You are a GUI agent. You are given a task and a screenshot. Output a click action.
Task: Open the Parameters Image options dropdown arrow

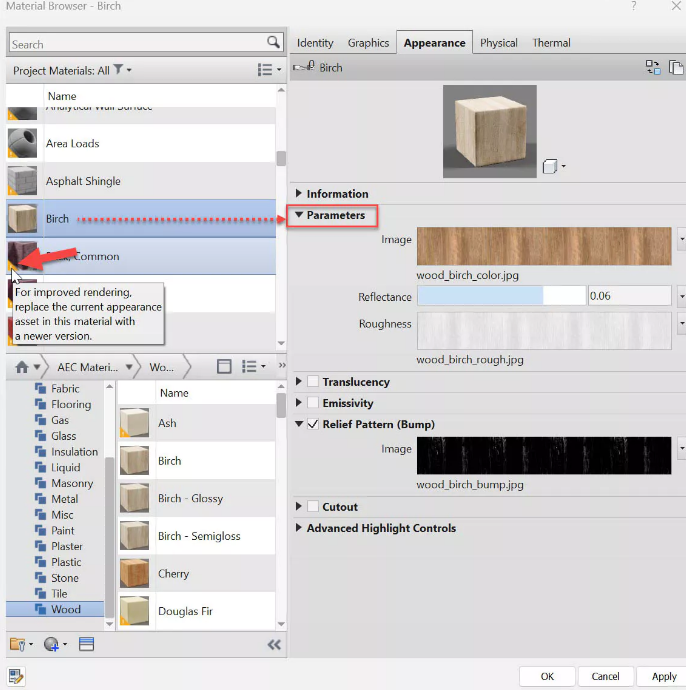pyautogui.click(x=682, y=239)
